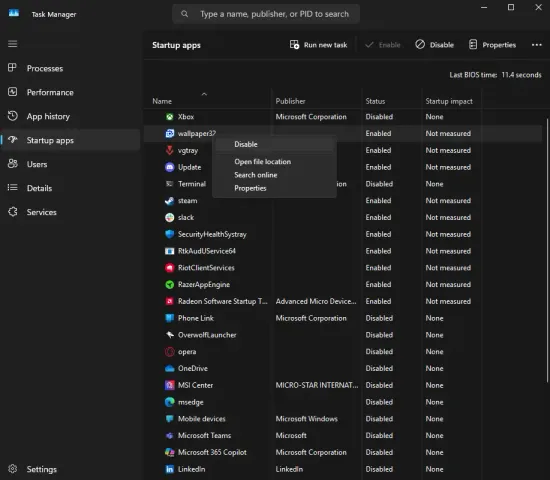Click Not measured in the slack row
This screenshot has height=480, width=550.
[448, 218]
